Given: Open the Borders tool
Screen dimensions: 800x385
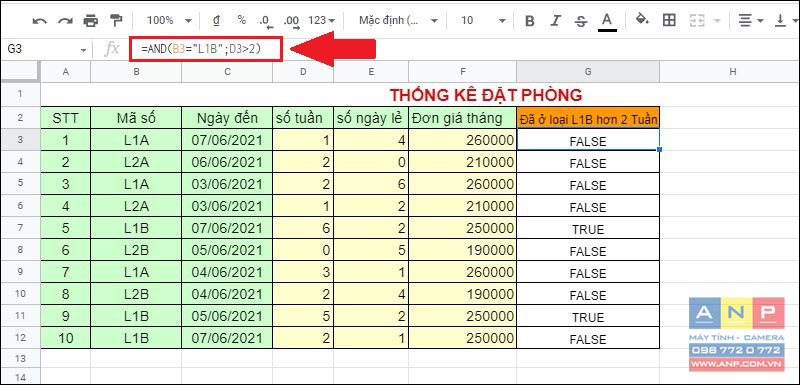Looking at the screenshot, I should pyautogui.click(x=669, y=20).
